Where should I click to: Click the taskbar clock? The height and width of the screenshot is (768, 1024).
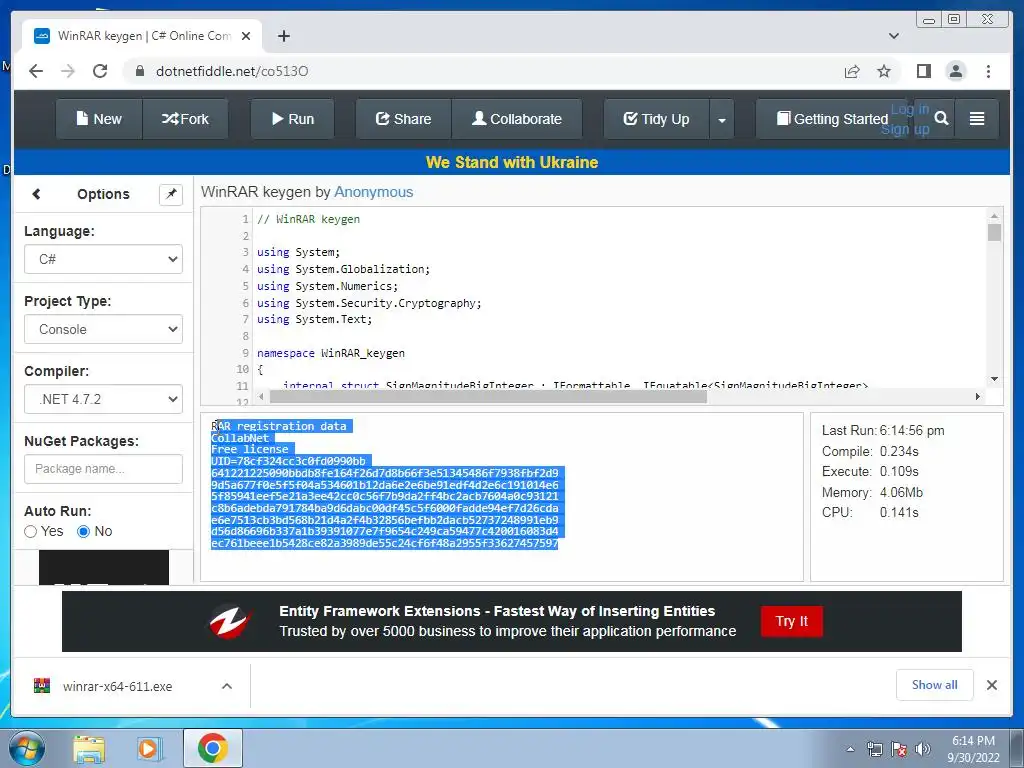(x=973, y=749)
